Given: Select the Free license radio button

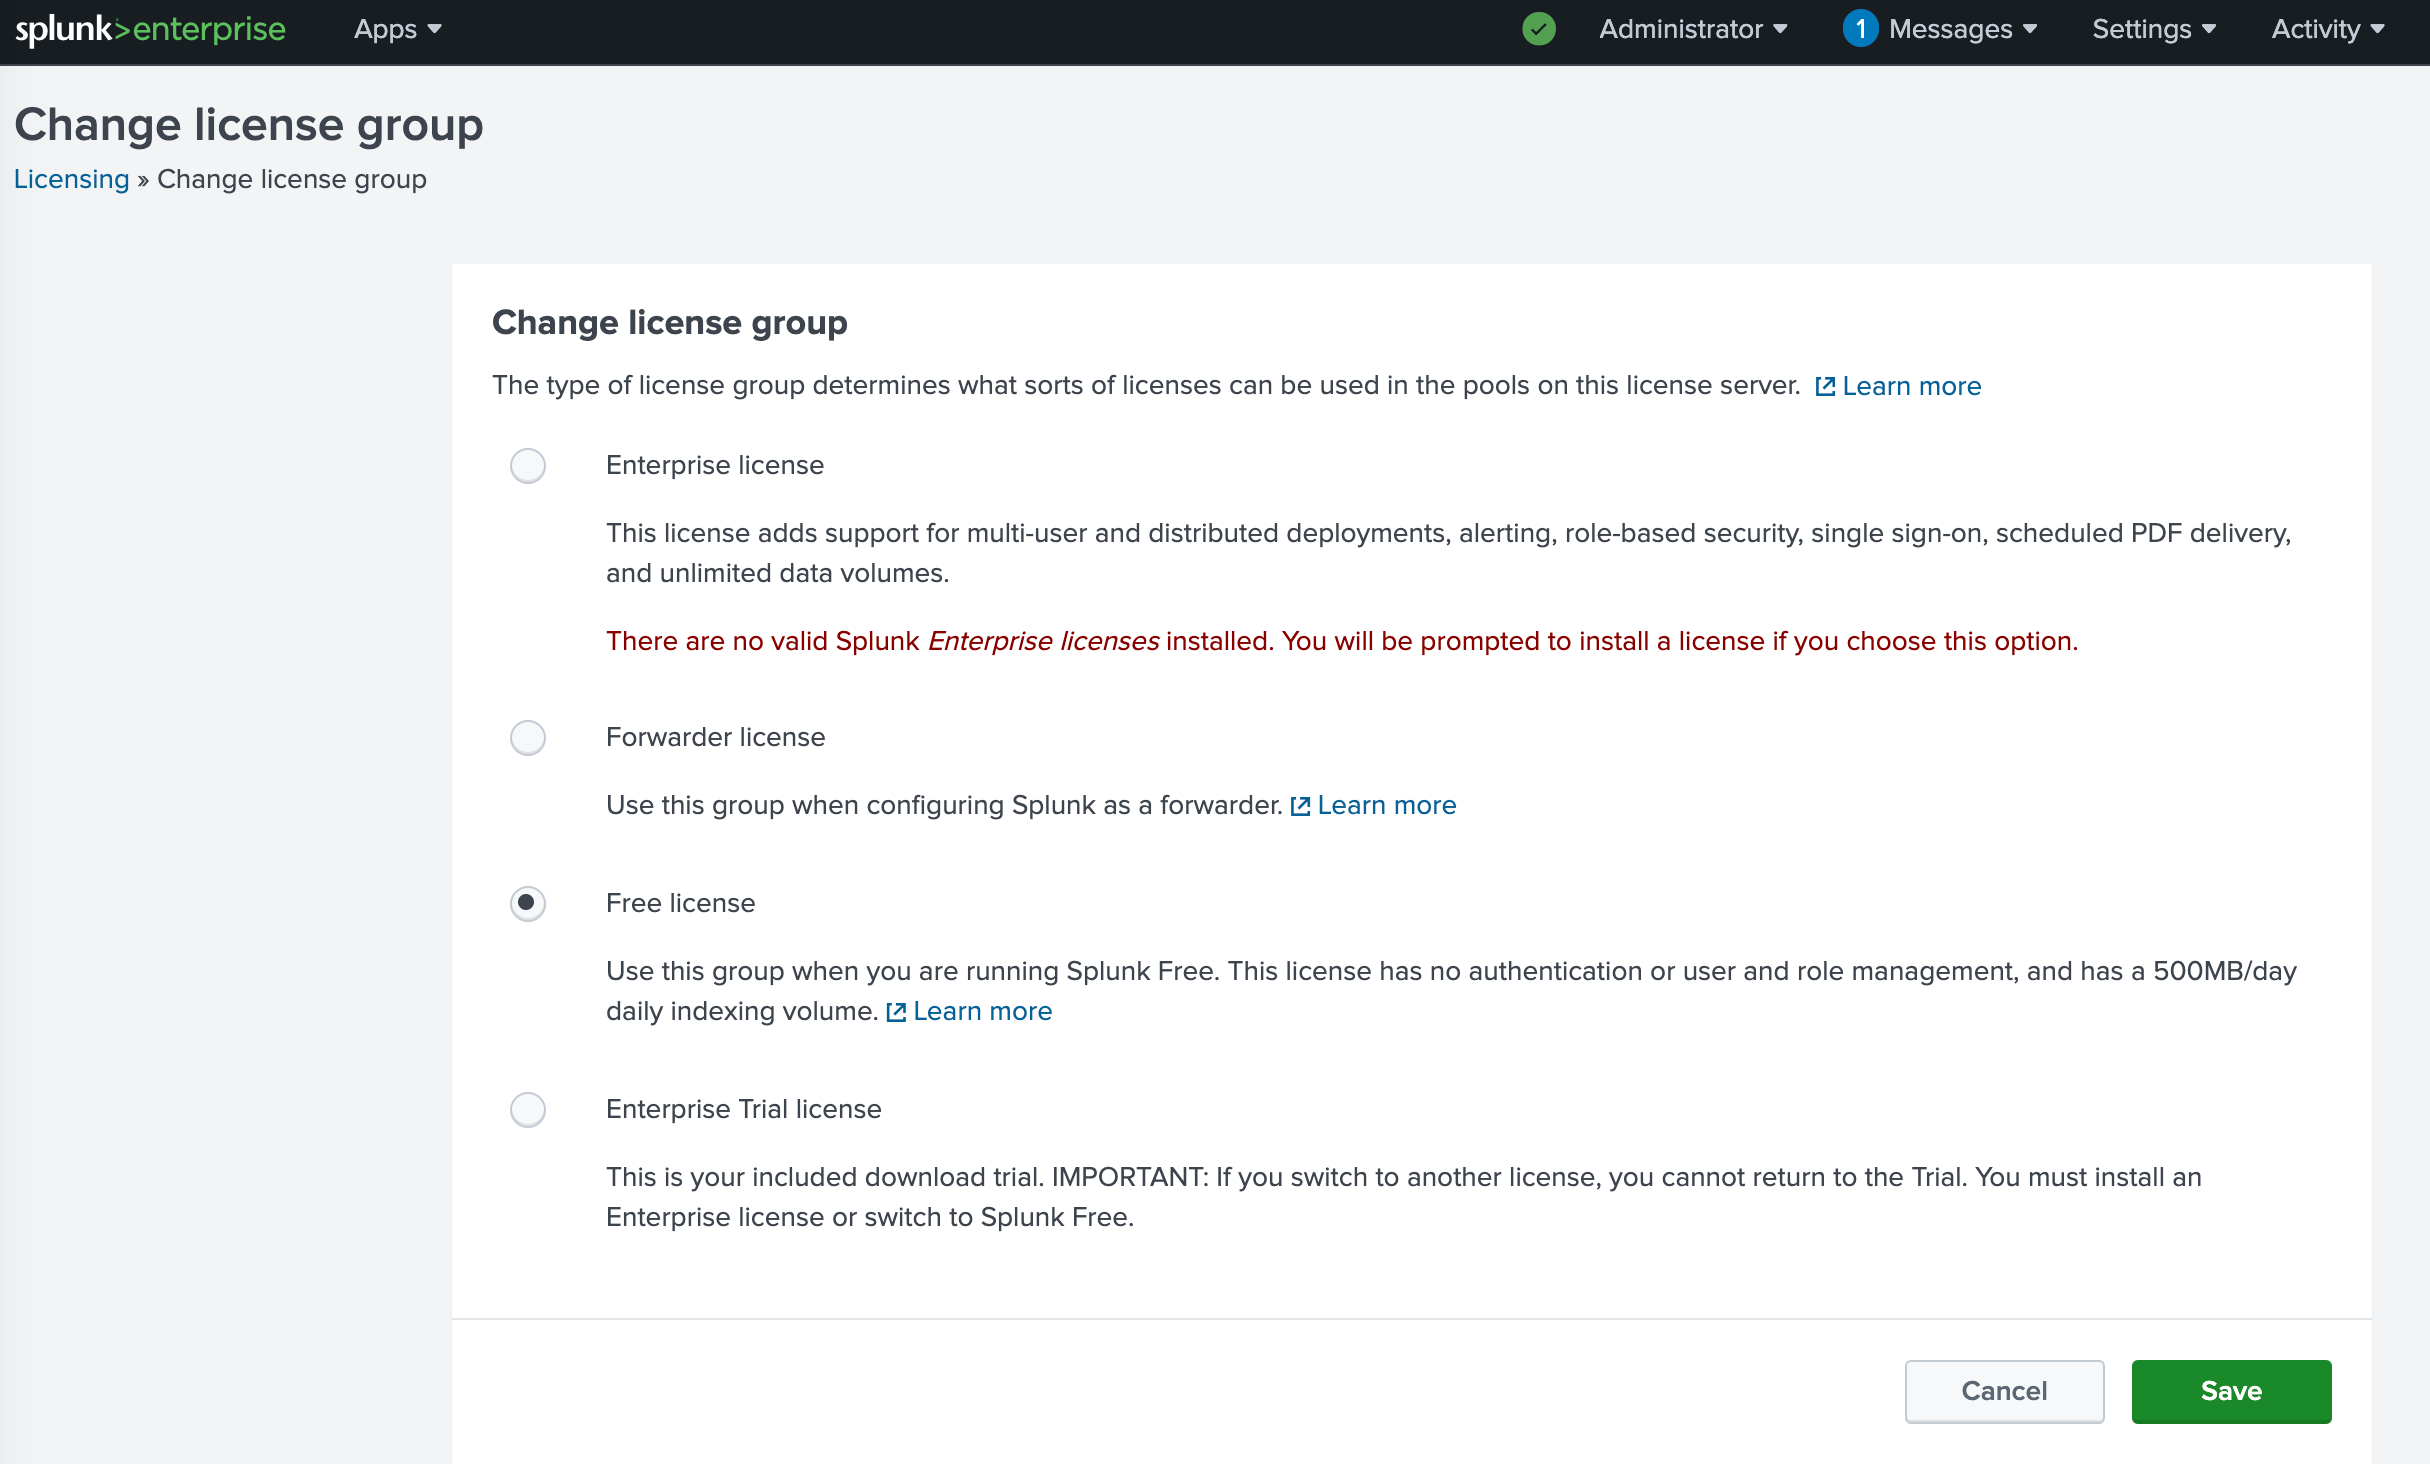Looking at the screenshot, I should [528, 903].
